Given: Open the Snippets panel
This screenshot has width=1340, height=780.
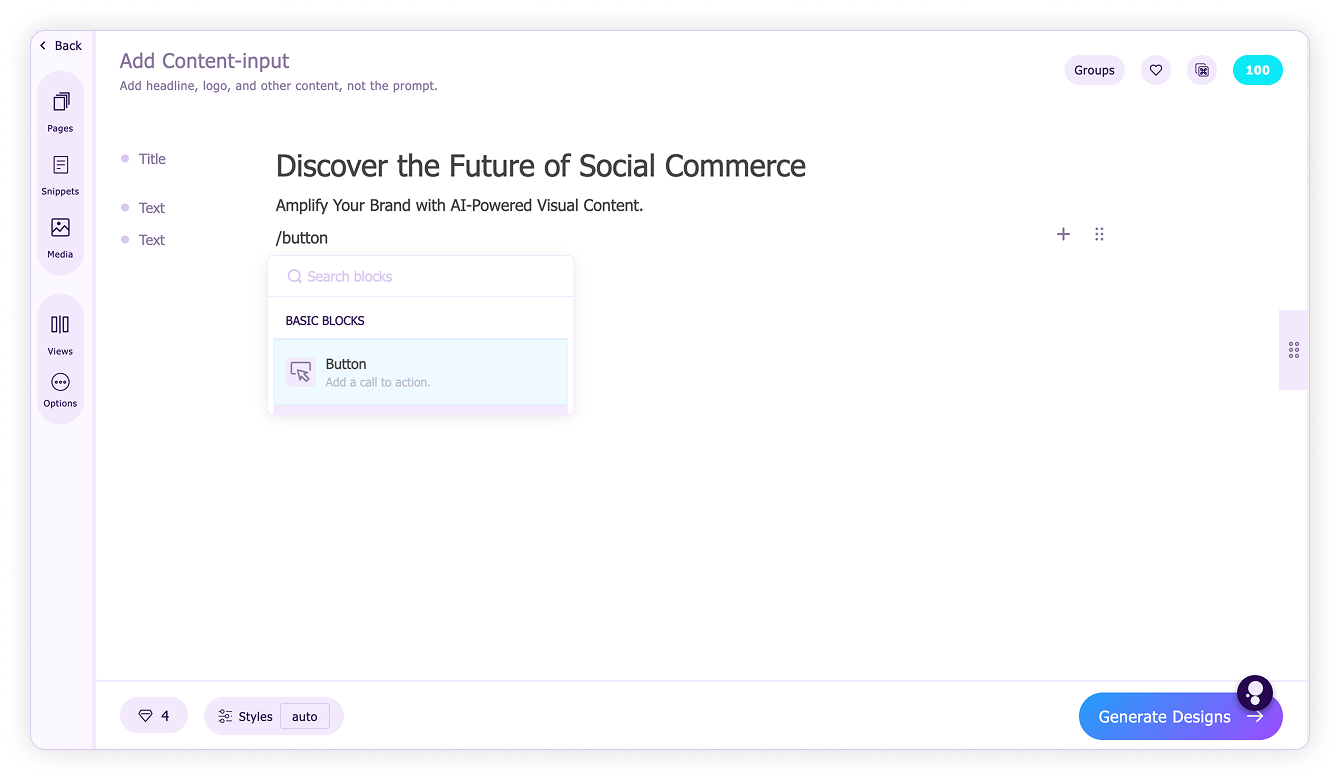Looking at the screenshot, I should [x=60, y=175].
